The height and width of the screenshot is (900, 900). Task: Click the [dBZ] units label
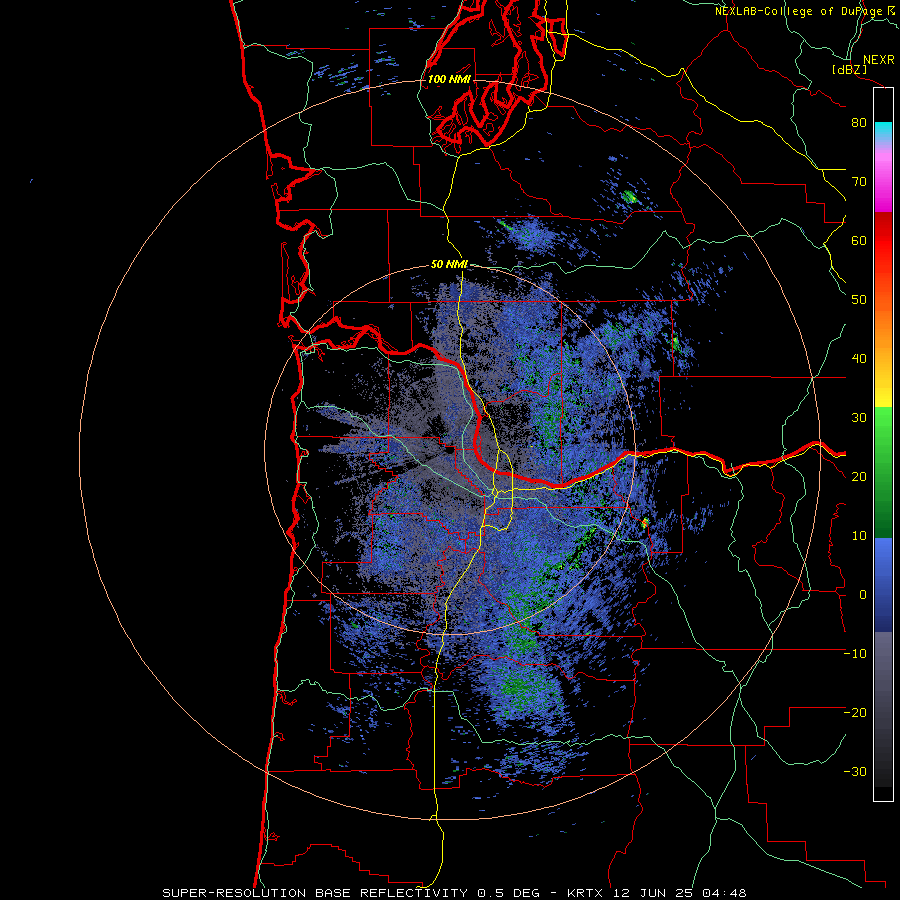pos(850,69)
